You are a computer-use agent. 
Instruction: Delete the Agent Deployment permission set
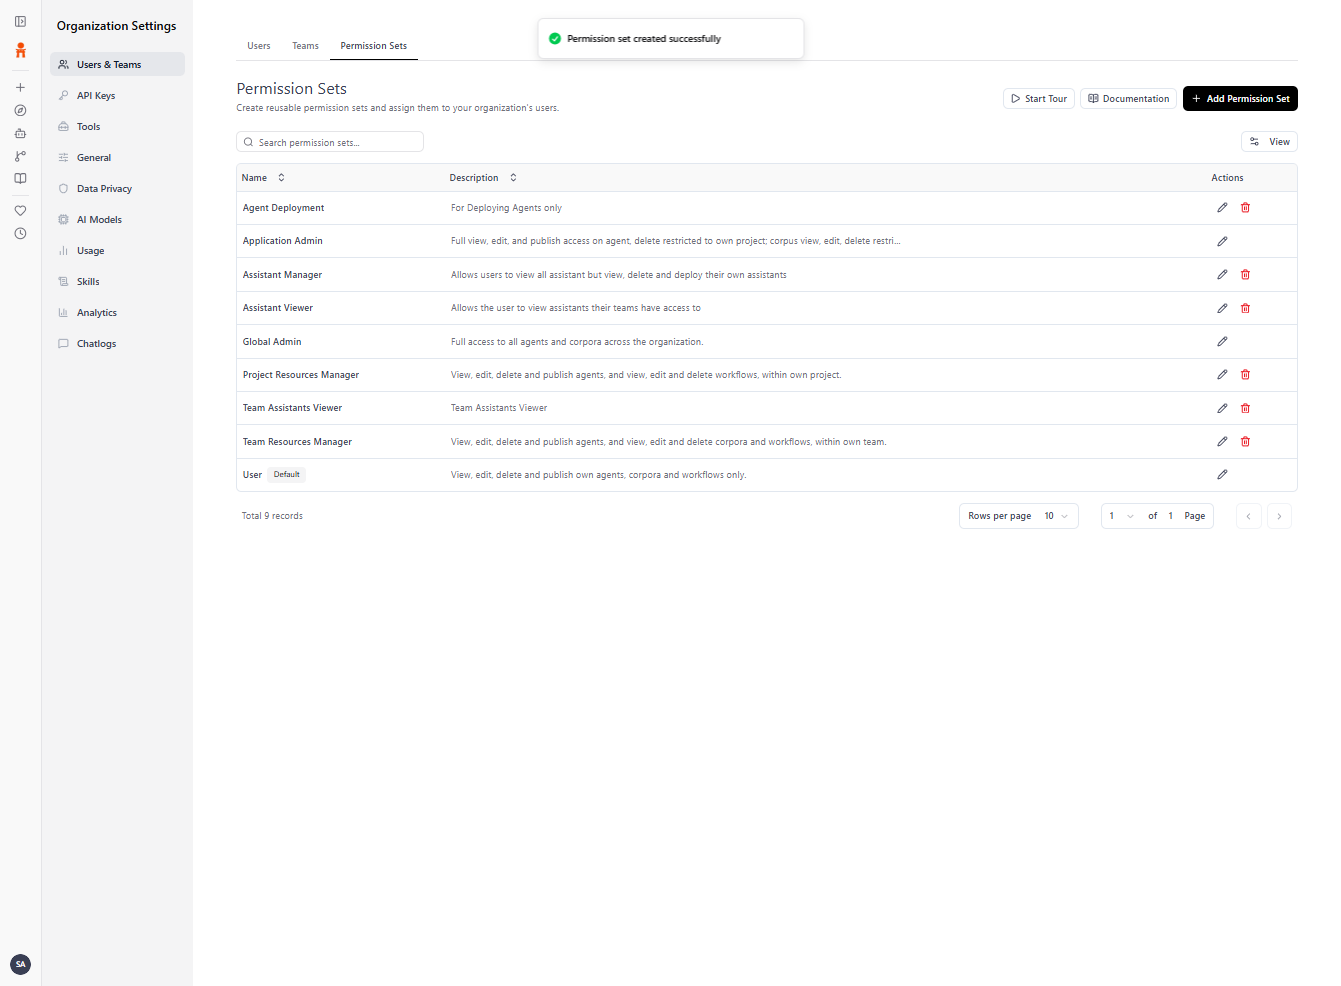coord(1245,208)
